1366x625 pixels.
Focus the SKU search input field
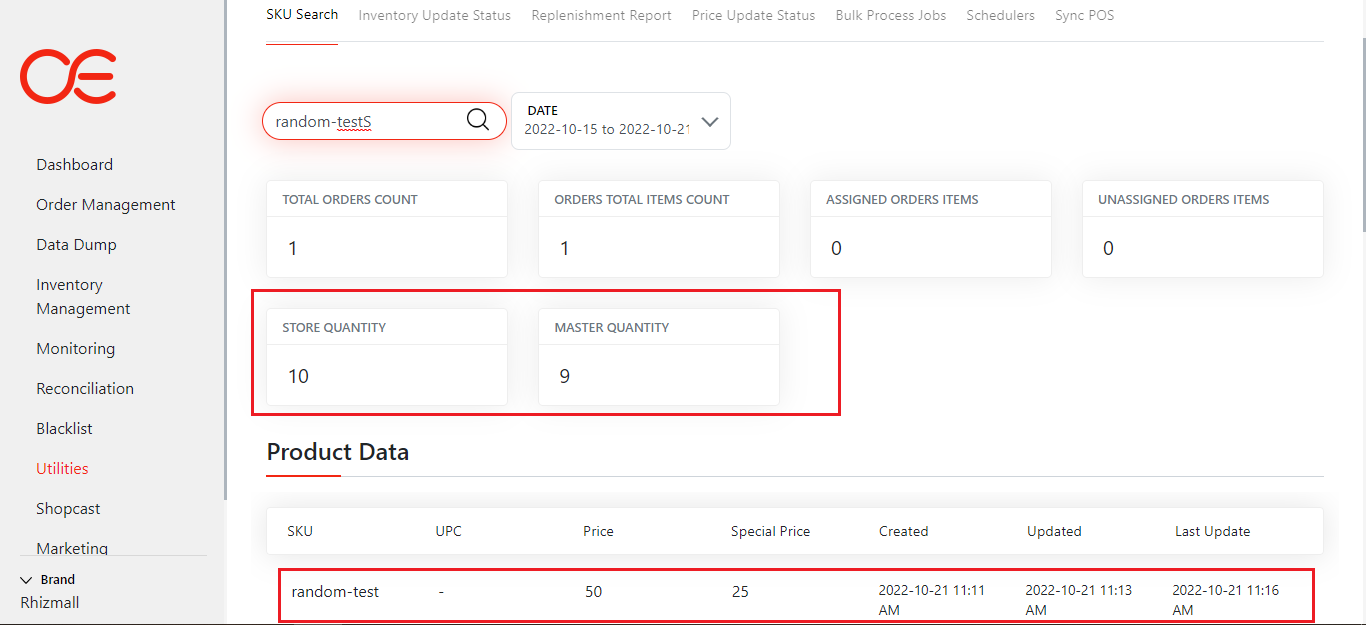coord(365,121)
